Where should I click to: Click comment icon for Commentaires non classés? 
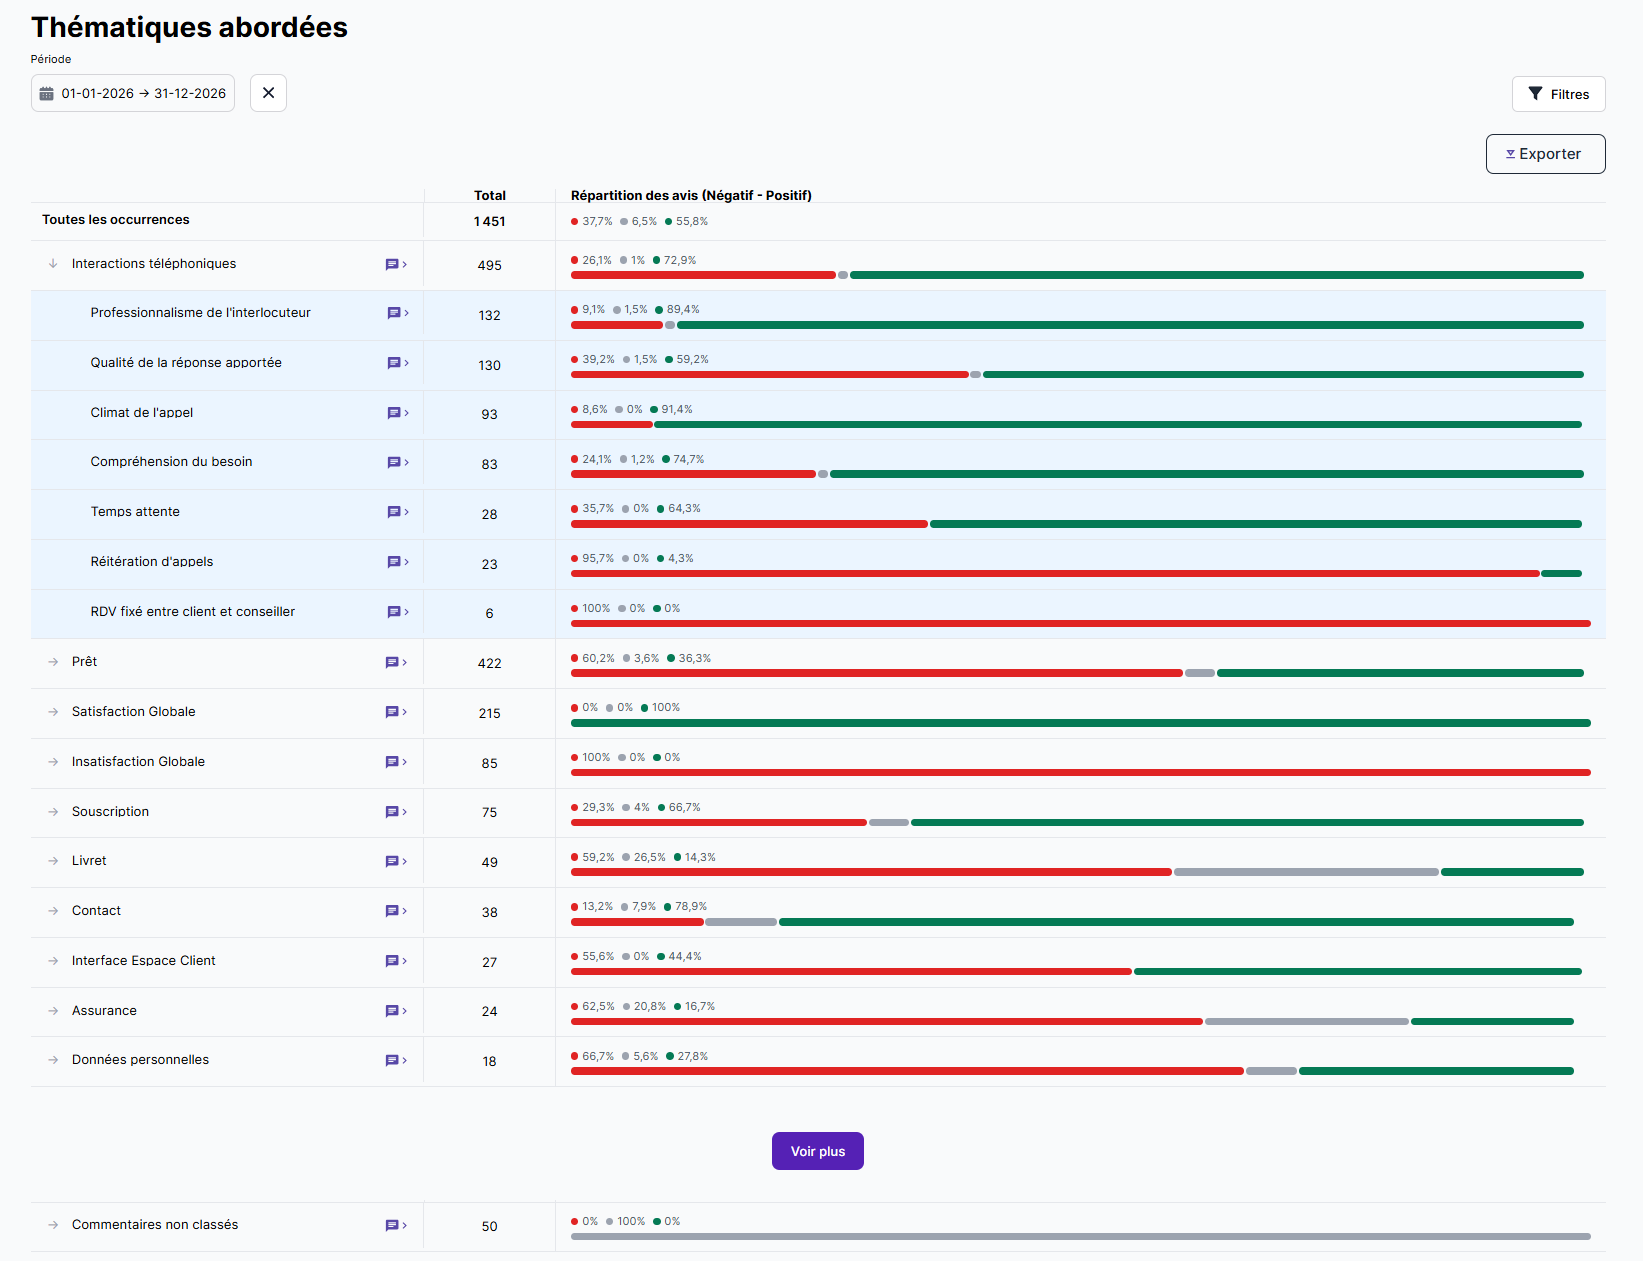click(392, 1225)
